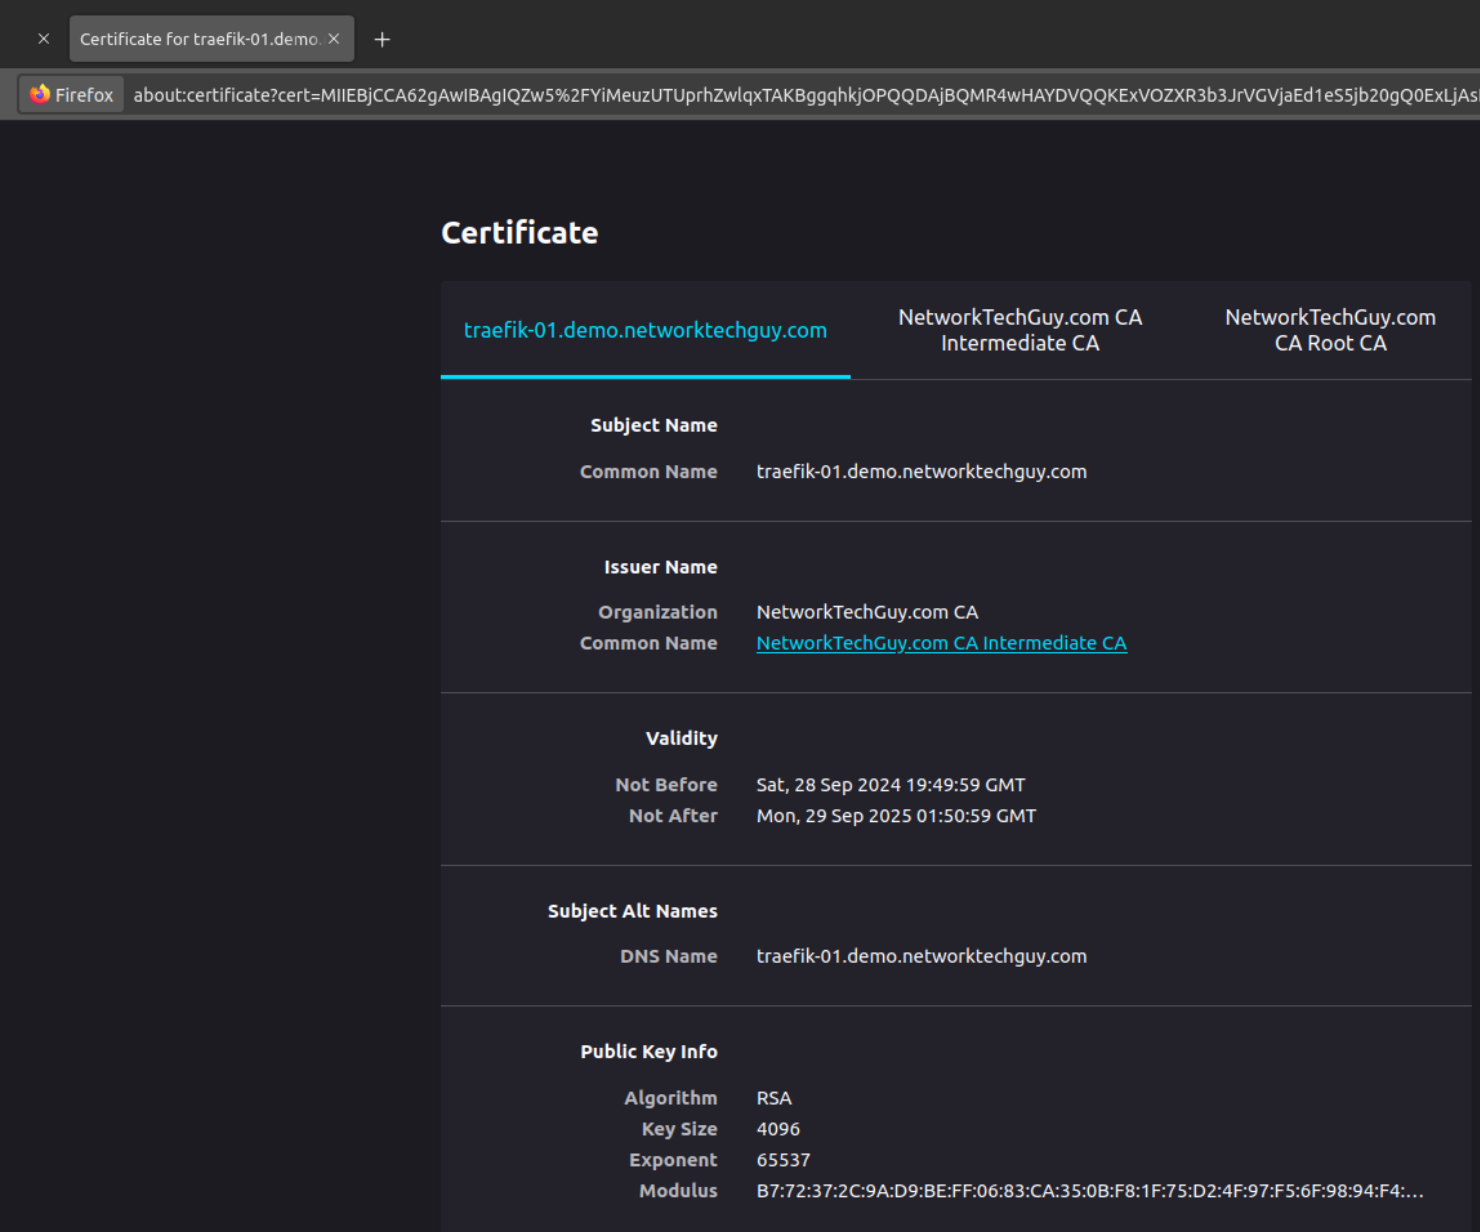Click the Certificate page heading

click(520, 233)
